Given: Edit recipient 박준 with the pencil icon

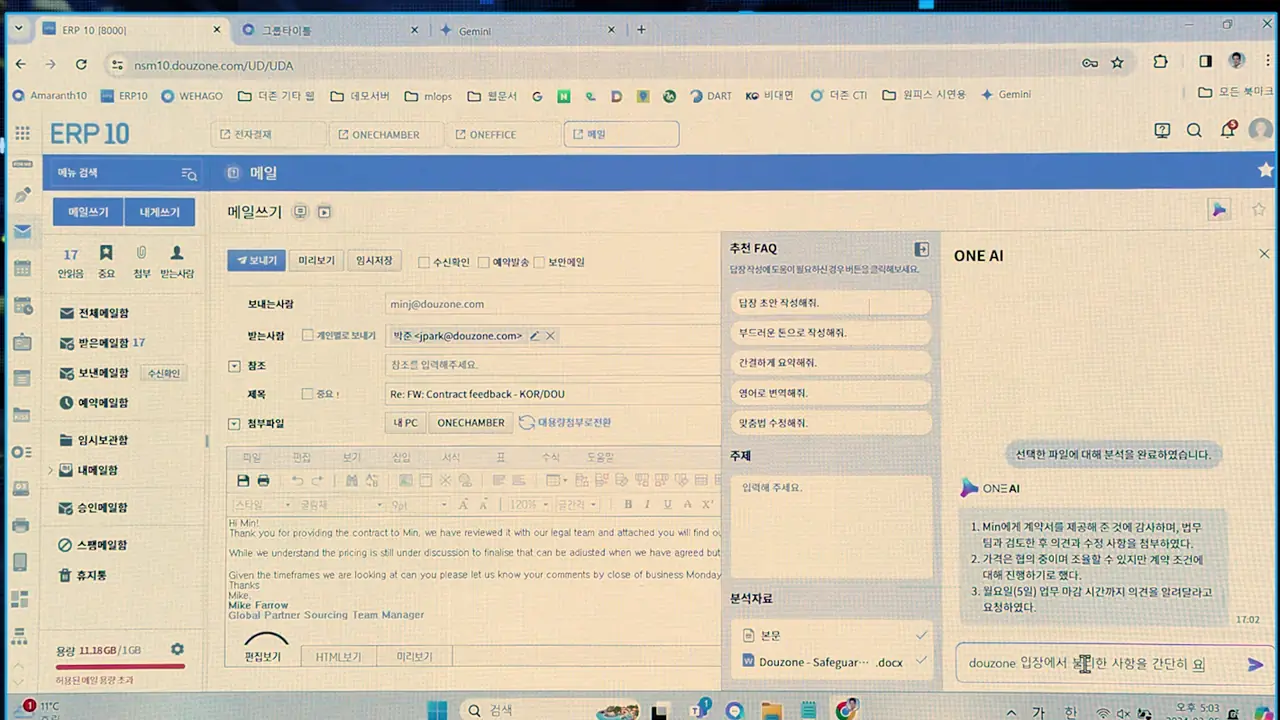Looking at the screenshot, I should [535, 336].
